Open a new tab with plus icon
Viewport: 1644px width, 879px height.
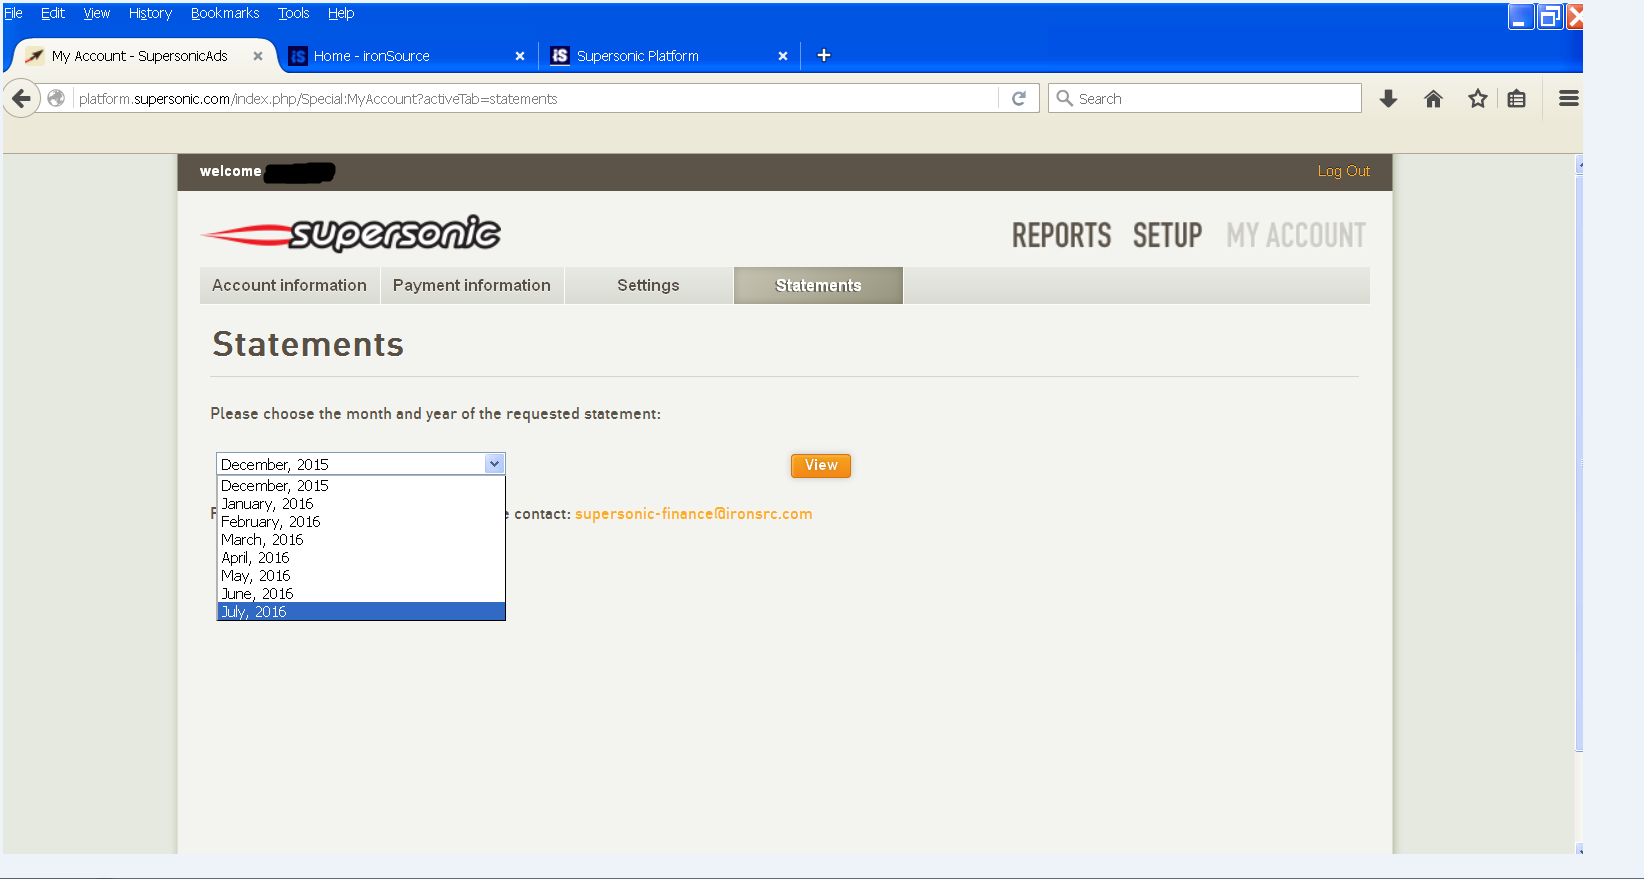tap(824, 55)
